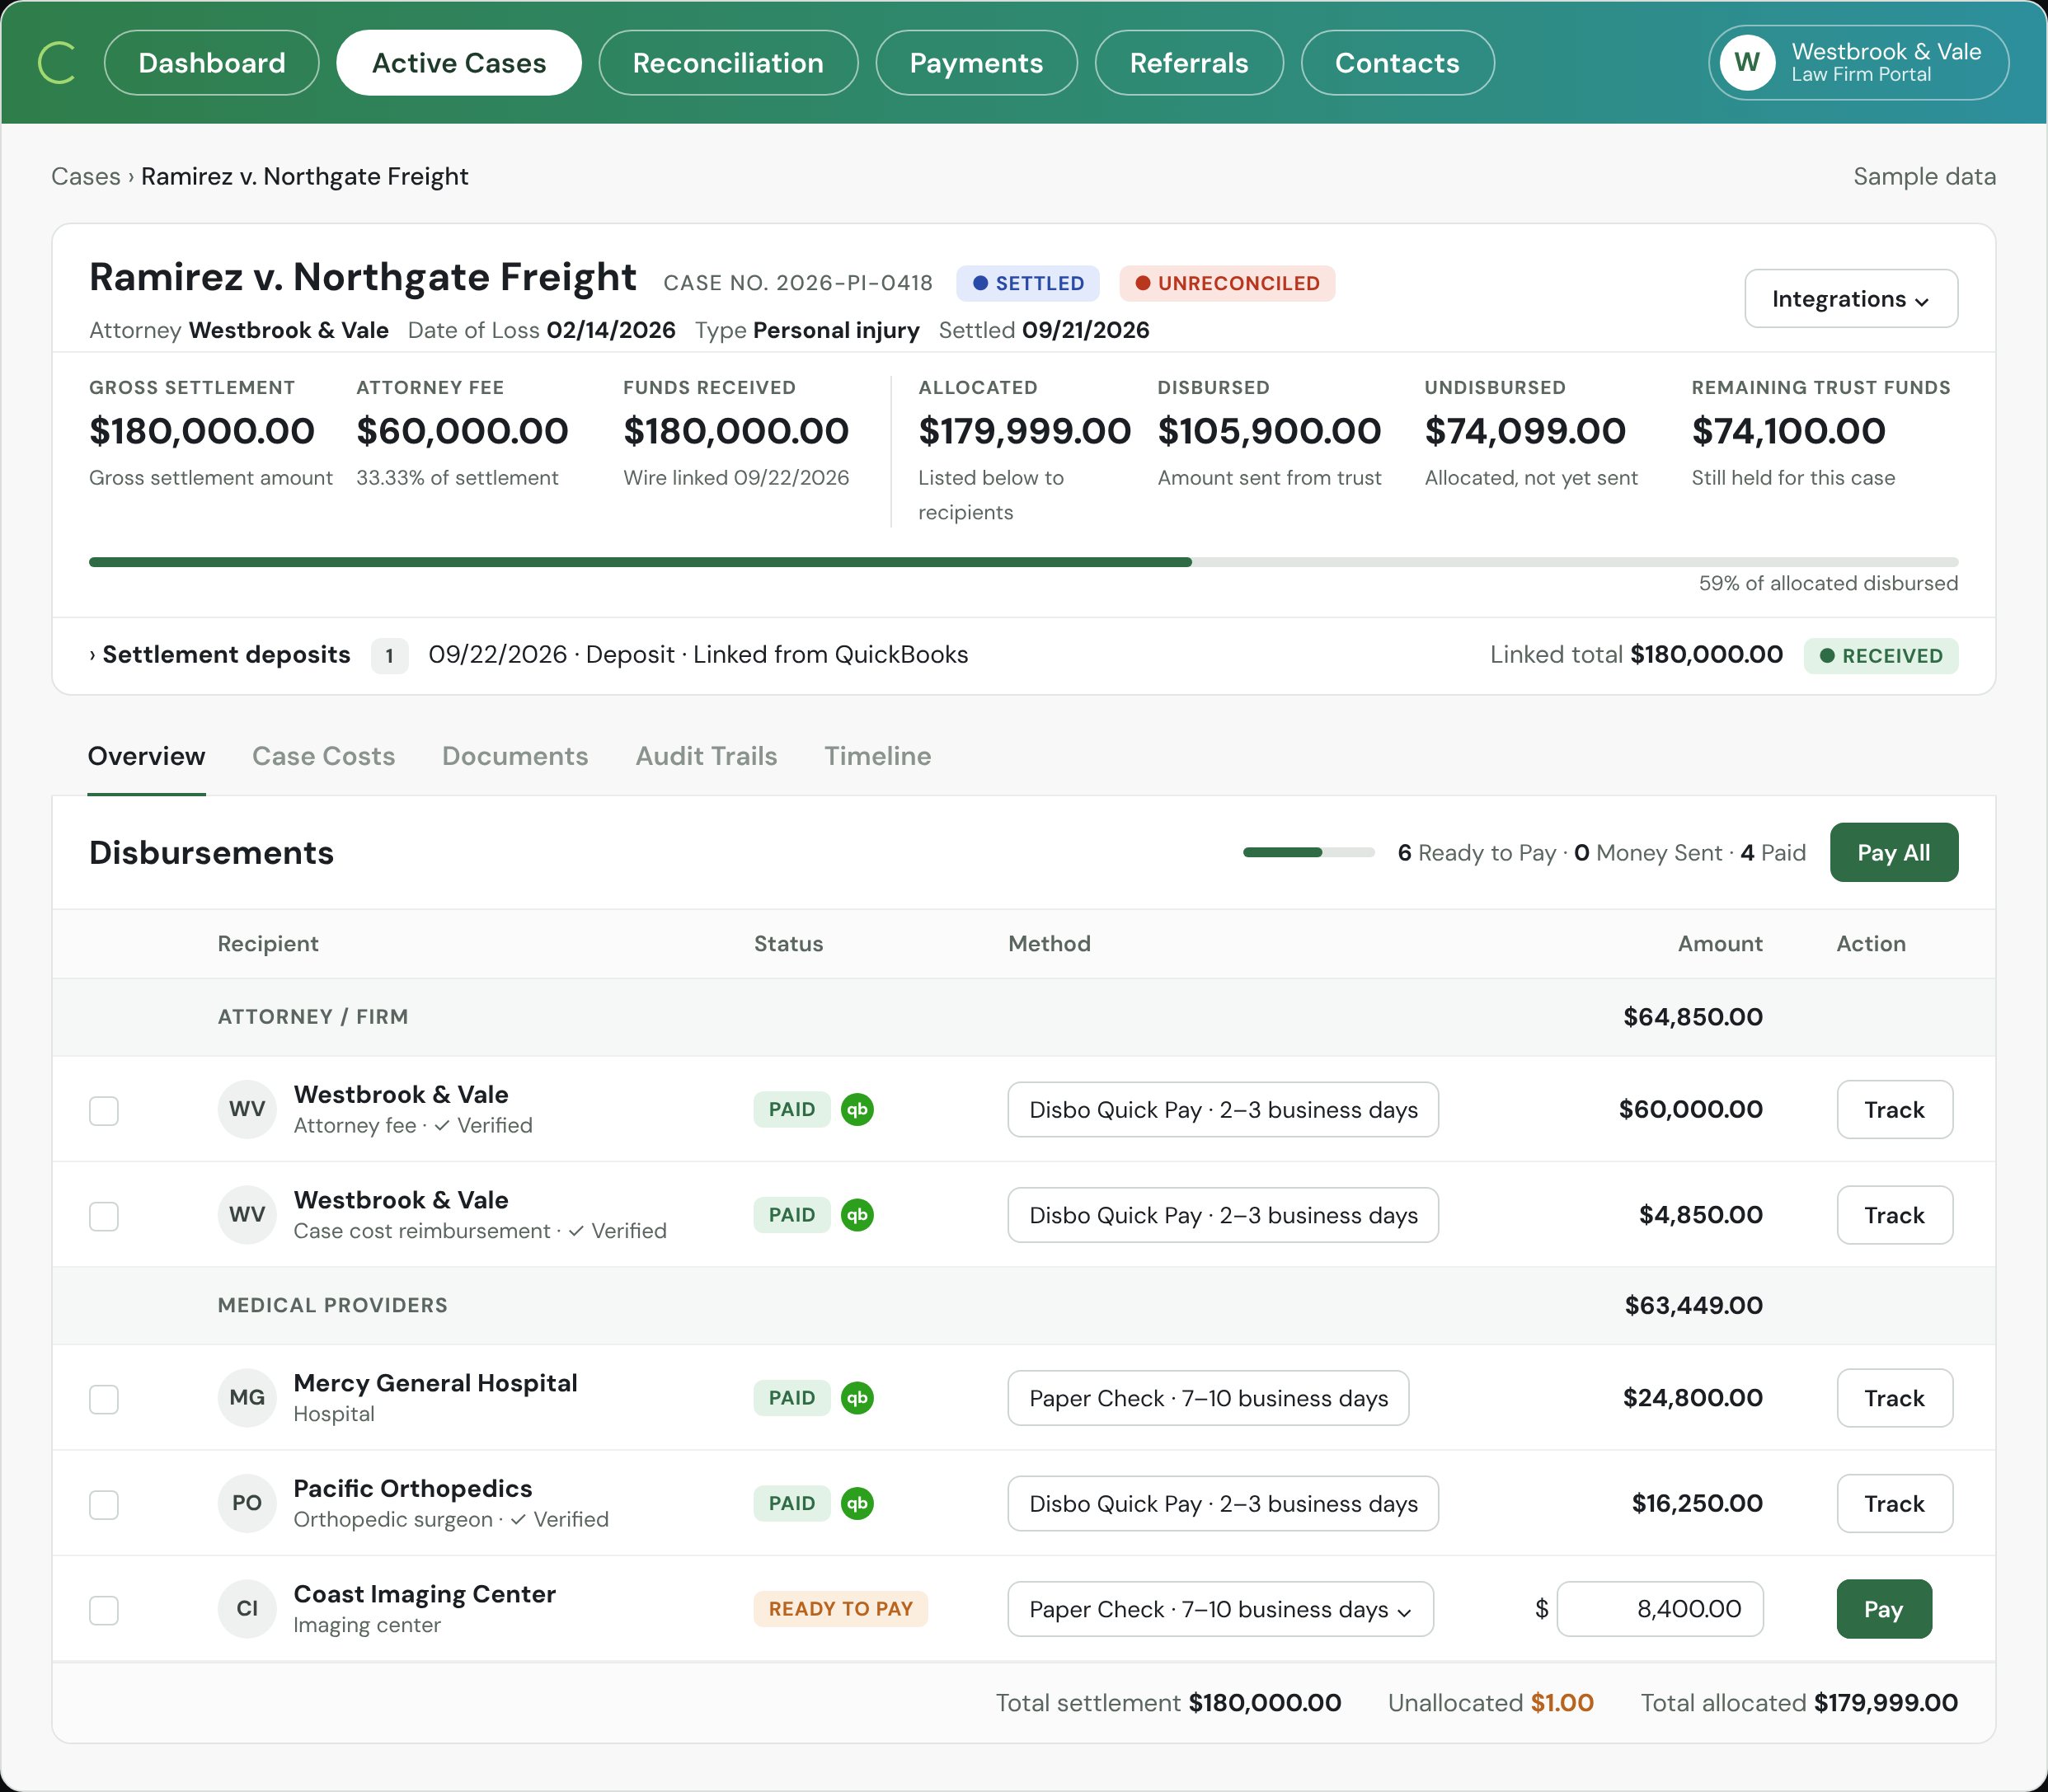Click the Disbursements status progress bar
The width and height of the screenshot is (2048, 1792).
pyautogui.click(x=1308, y=852)
